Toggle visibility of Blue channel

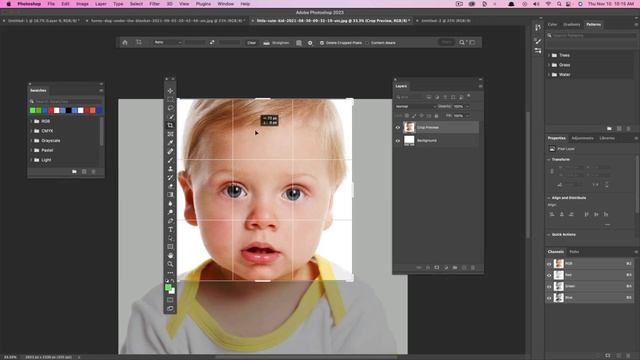[549, 298]
